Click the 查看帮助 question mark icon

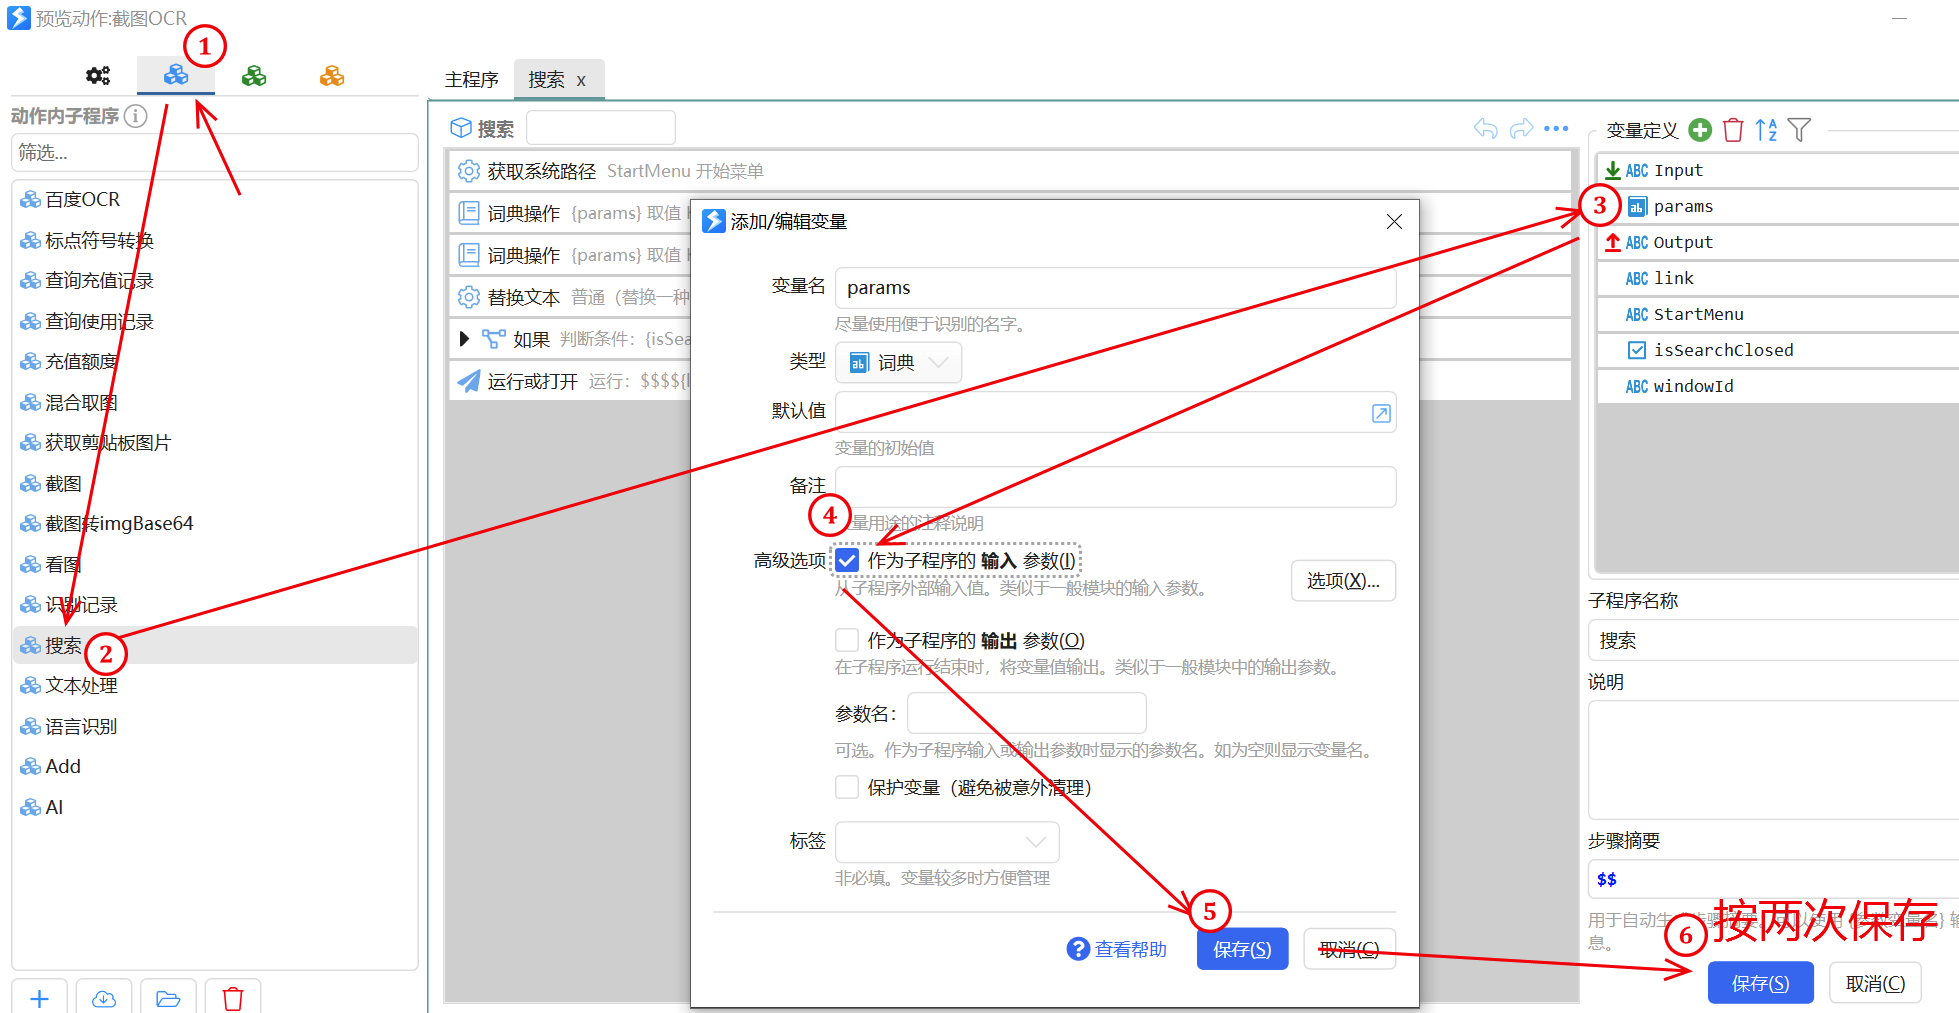point(1078,949)
